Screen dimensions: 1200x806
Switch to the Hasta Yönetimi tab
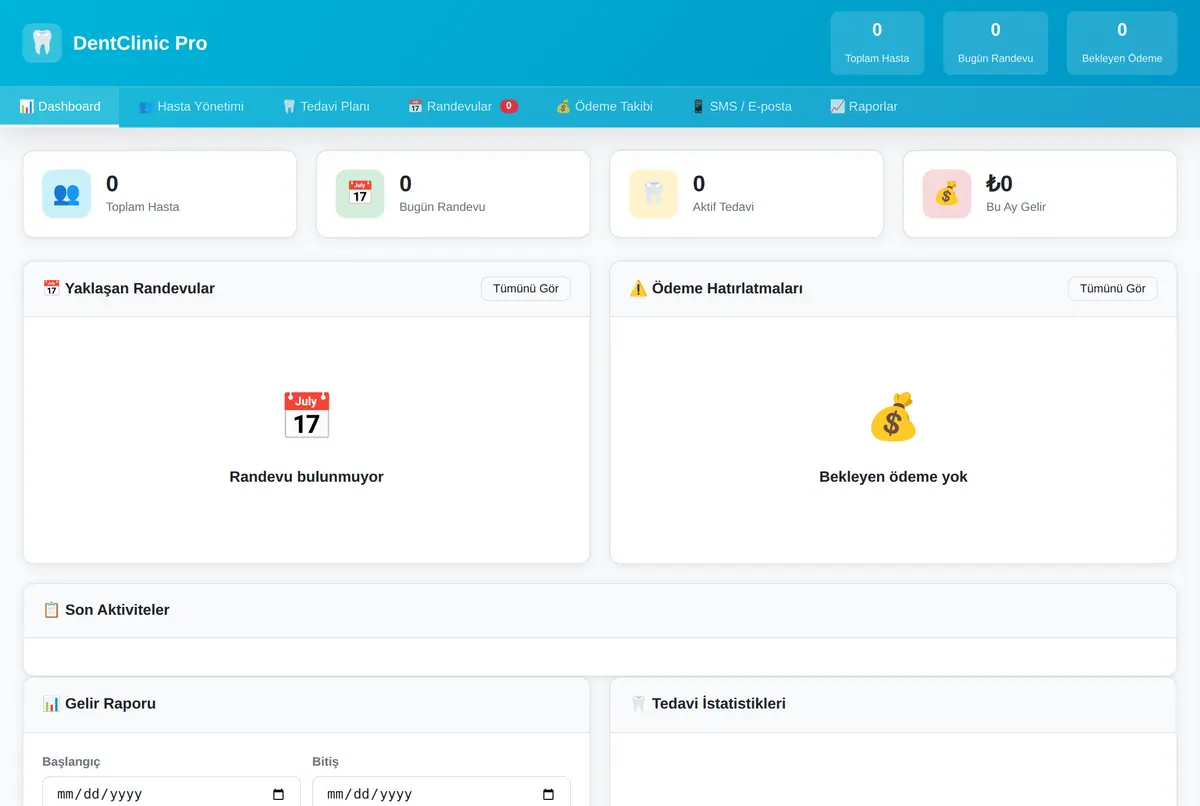coord(191,106)
